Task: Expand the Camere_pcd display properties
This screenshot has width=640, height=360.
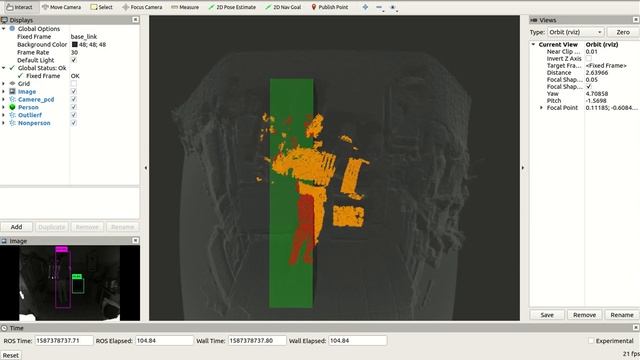Action: (x=4, y=99)
